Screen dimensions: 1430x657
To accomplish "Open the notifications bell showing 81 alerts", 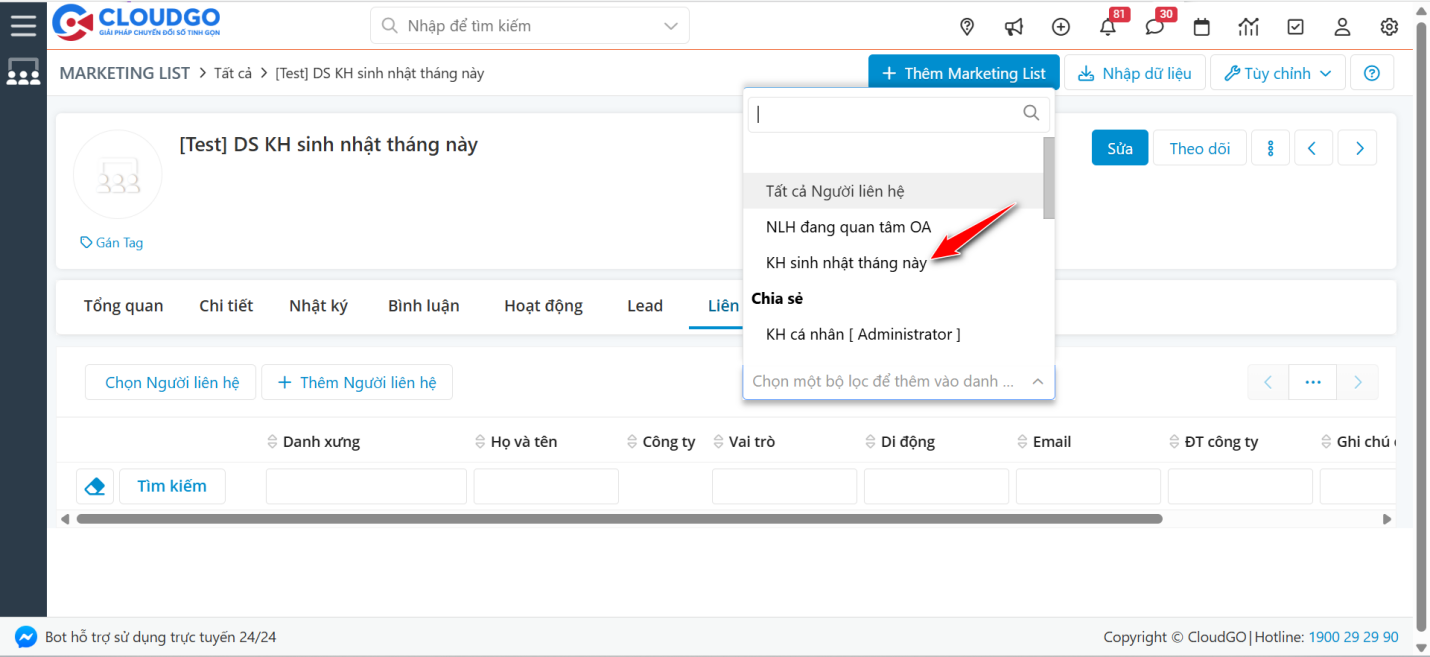I will point(1107,27).
